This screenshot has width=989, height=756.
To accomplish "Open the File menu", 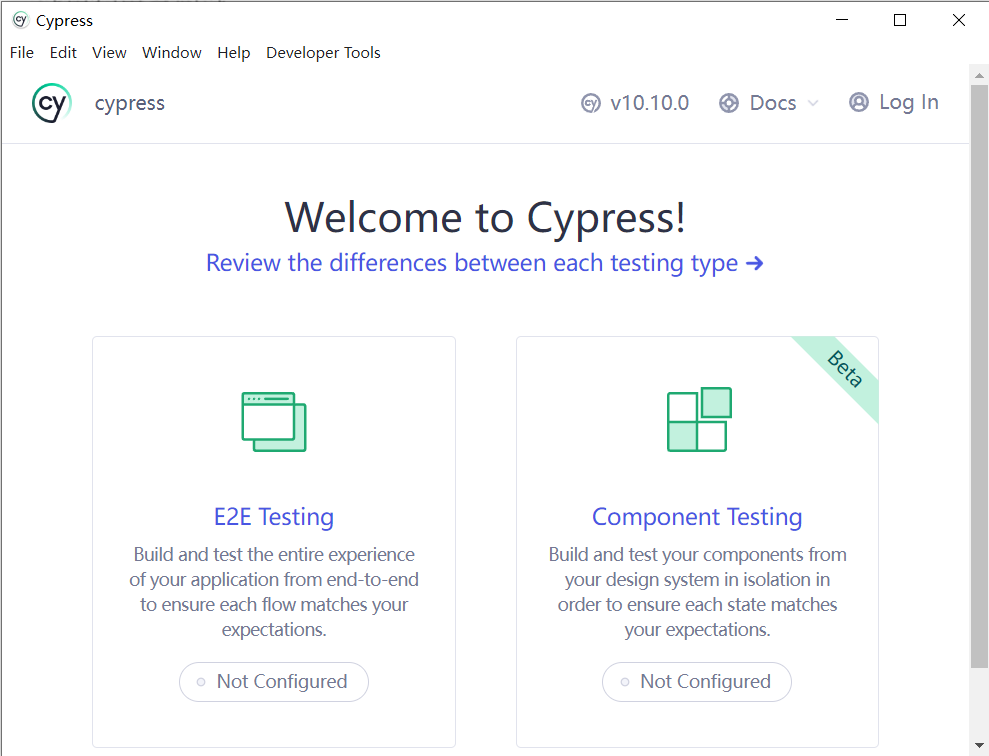I will [21, 52].
